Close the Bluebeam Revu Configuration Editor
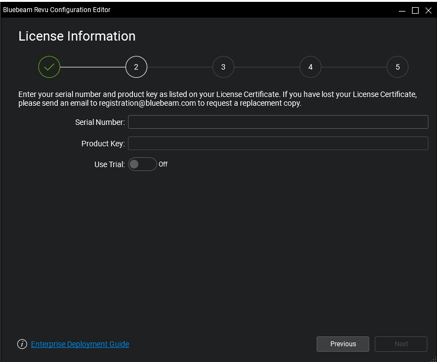The image size is (437, 362). pos(429,11)
